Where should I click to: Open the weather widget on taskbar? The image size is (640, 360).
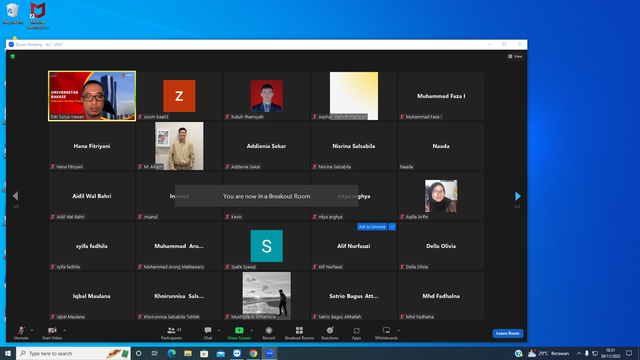click(x=548, y=353)
